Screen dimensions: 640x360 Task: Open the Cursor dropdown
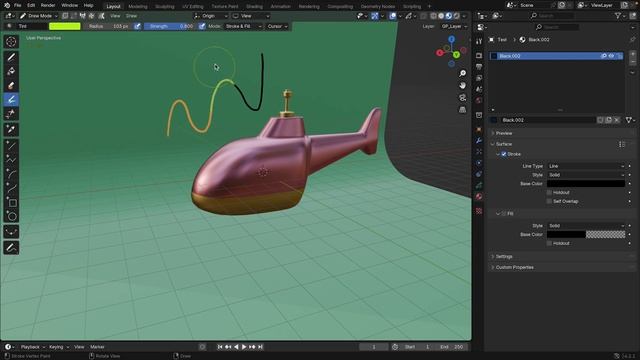point(277,26)
